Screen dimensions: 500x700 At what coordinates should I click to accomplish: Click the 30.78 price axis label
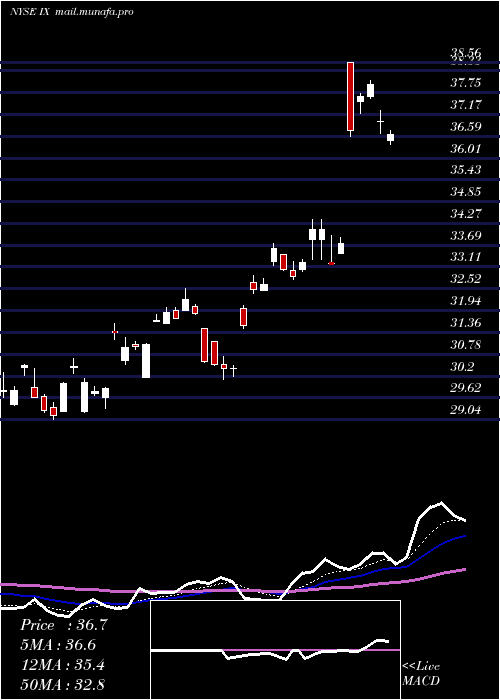466,344
